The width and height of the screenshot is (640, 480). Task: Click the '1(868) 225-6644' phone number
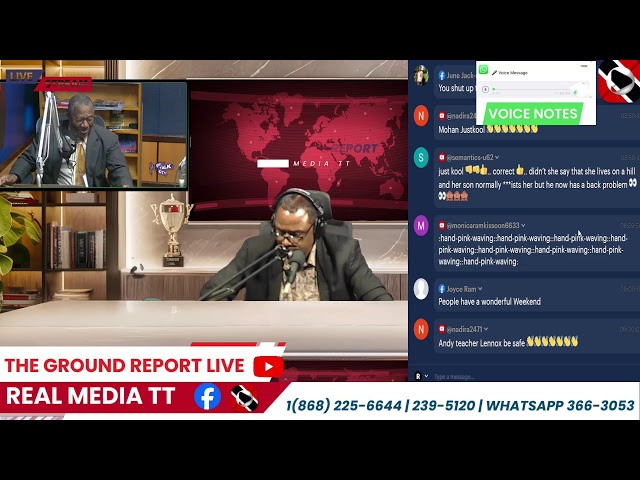click(x=344, y=406)
